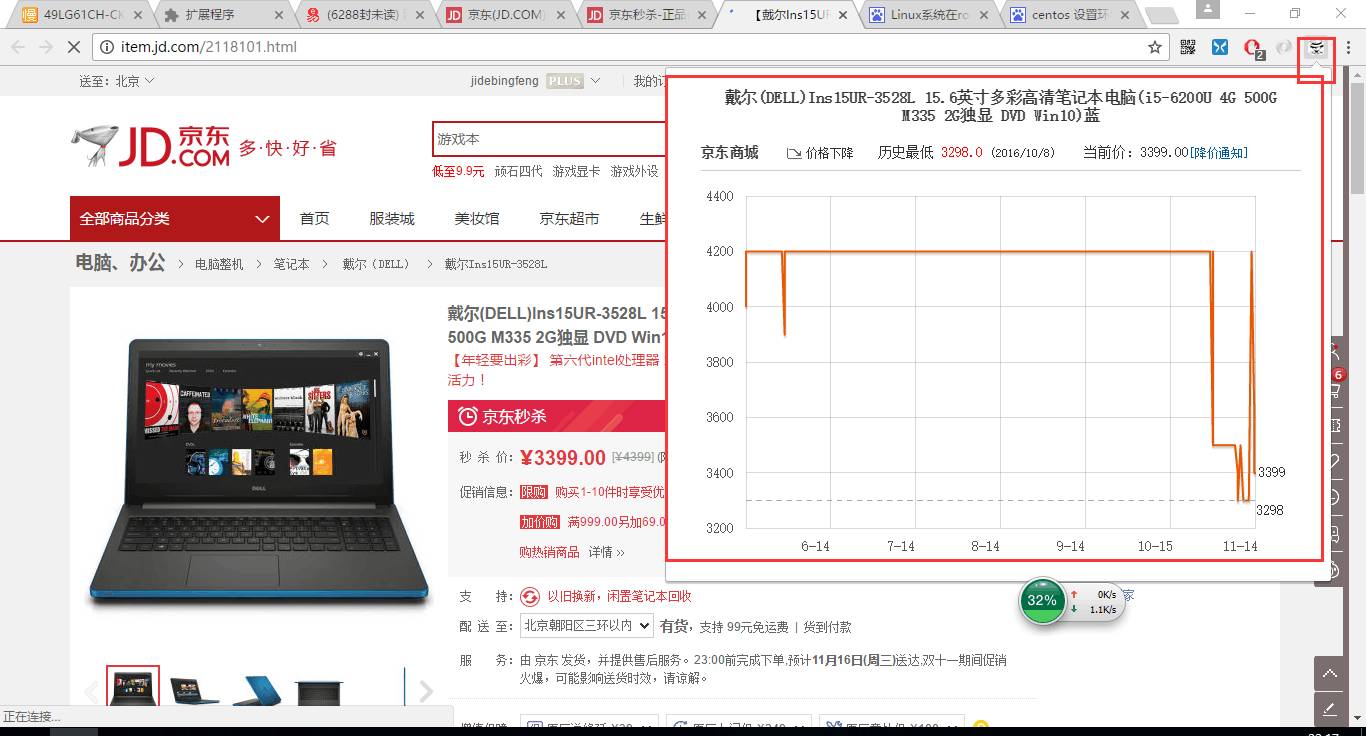Close the 49LG61CH tab
1366x736 pixels.
tap(139, 15)
